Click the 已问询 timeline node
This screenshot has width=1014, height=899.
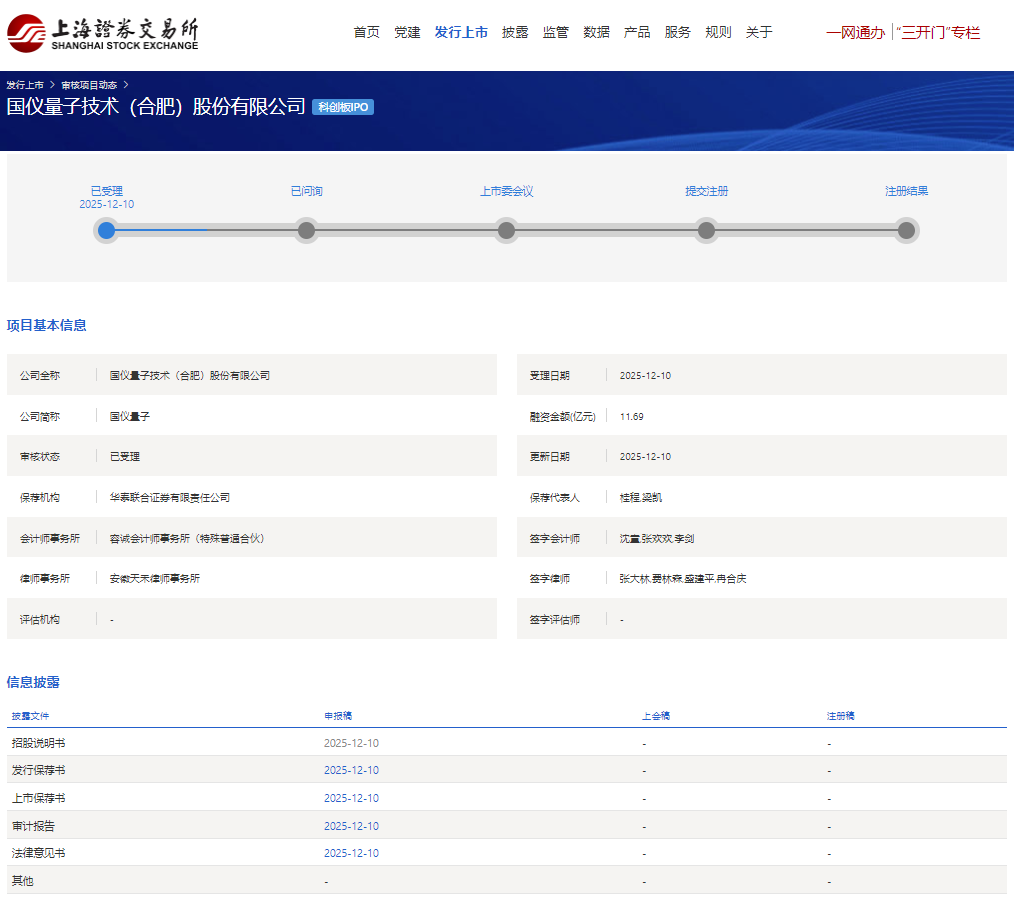coord(307,230)
